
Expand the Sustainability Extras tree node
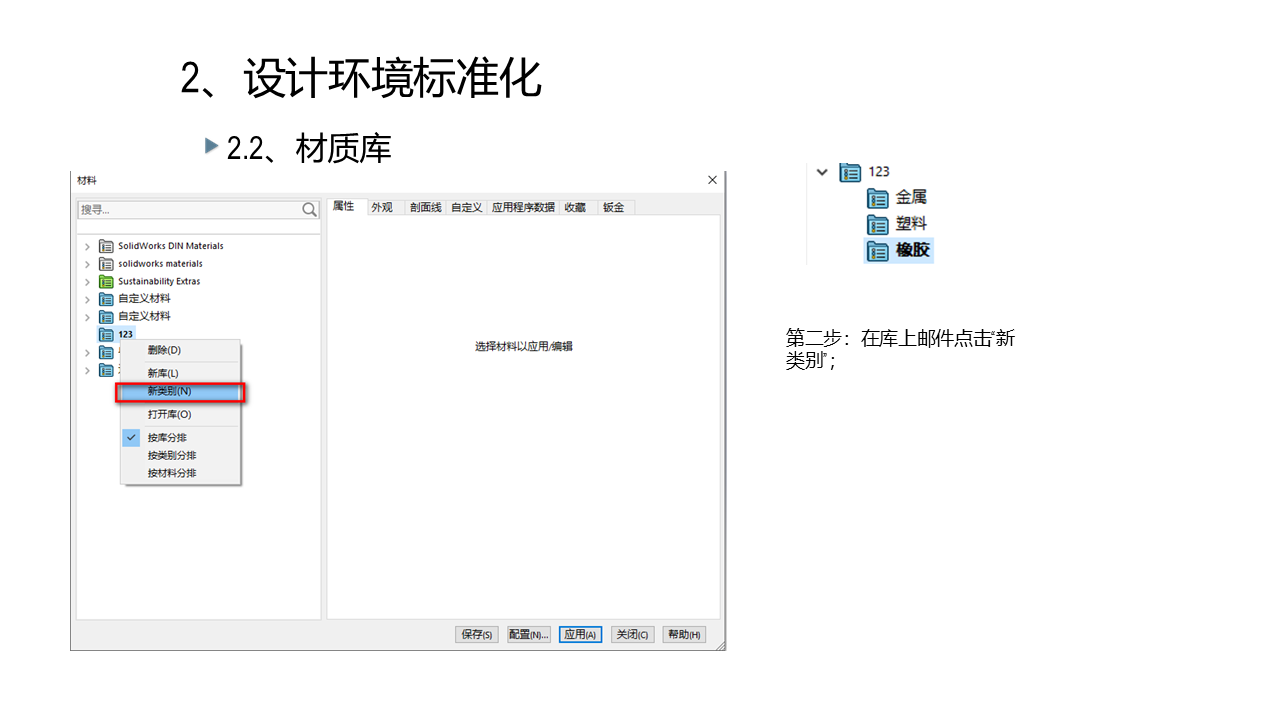point(87,282)
